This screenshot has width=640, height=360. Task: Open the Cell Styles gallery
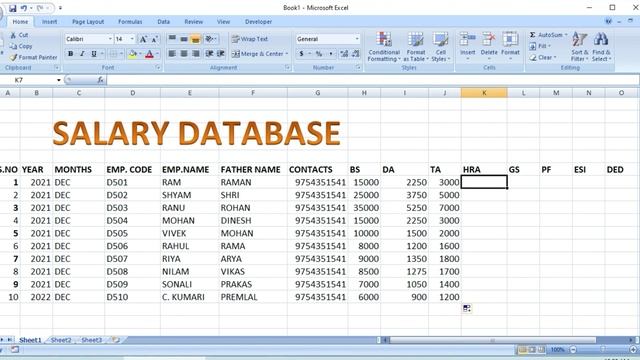(440, 47)
